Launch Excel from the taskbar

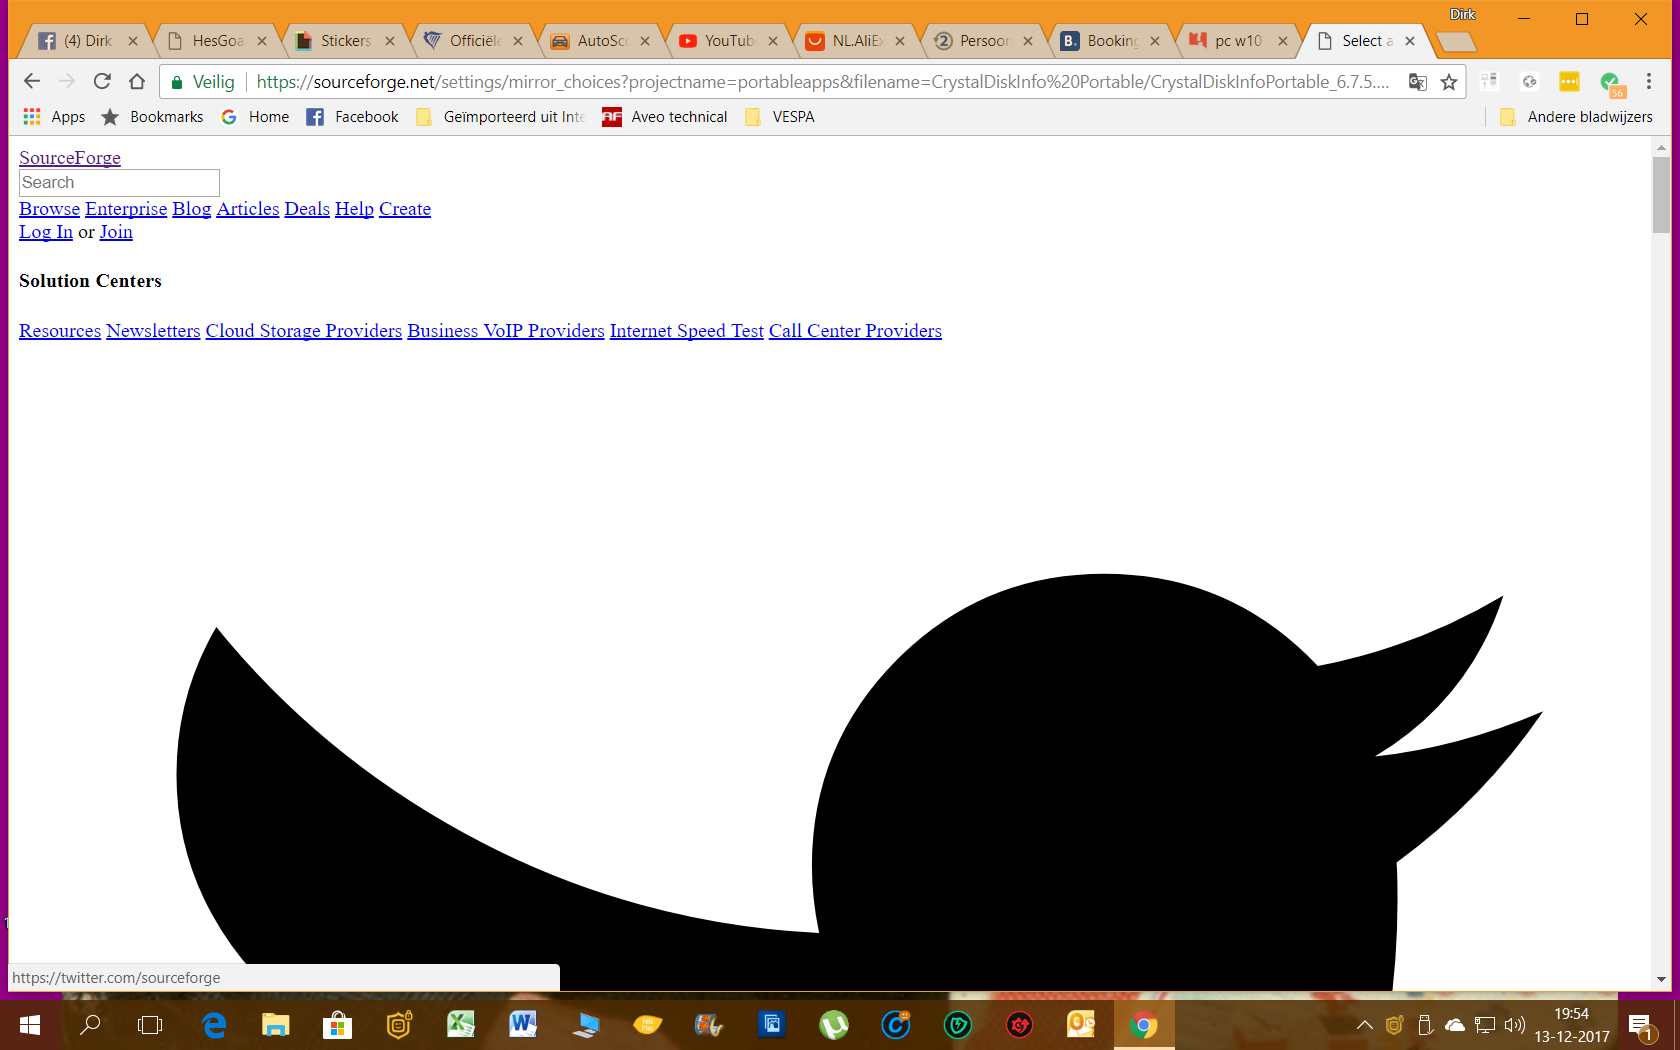[461, 1025]
